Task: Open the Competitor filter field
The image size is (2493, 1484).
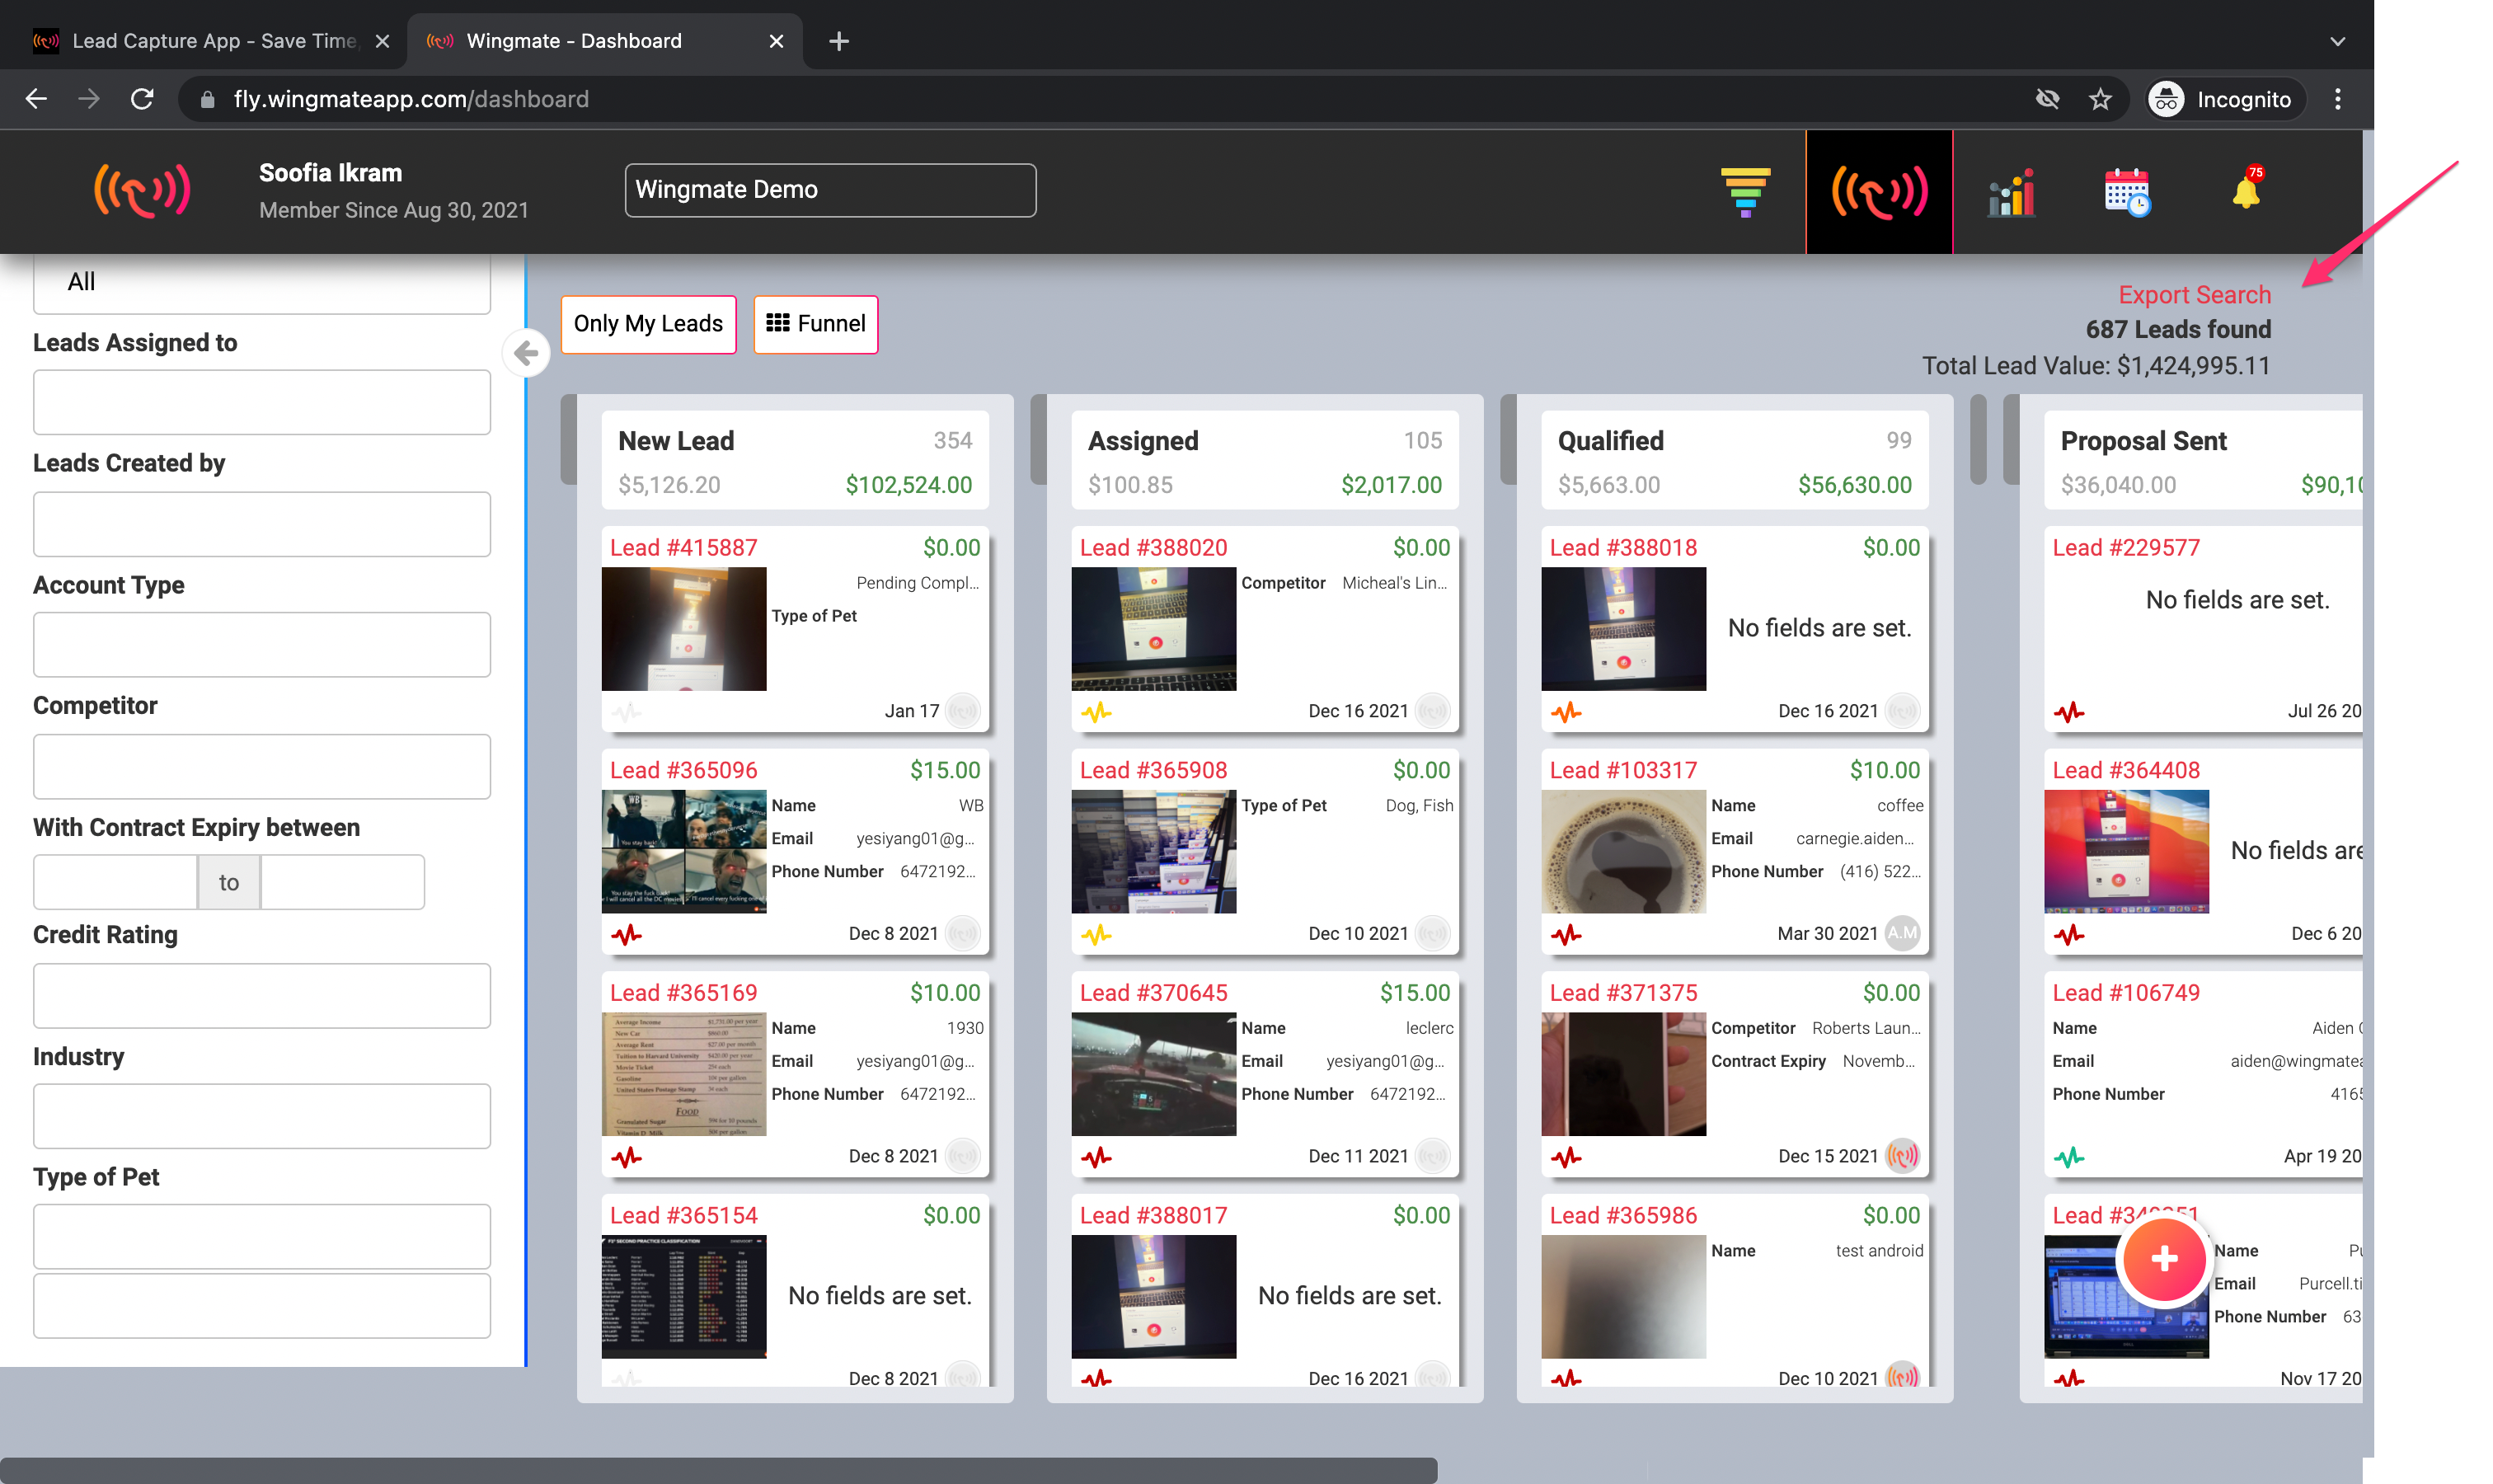Action: pos(262,767)
